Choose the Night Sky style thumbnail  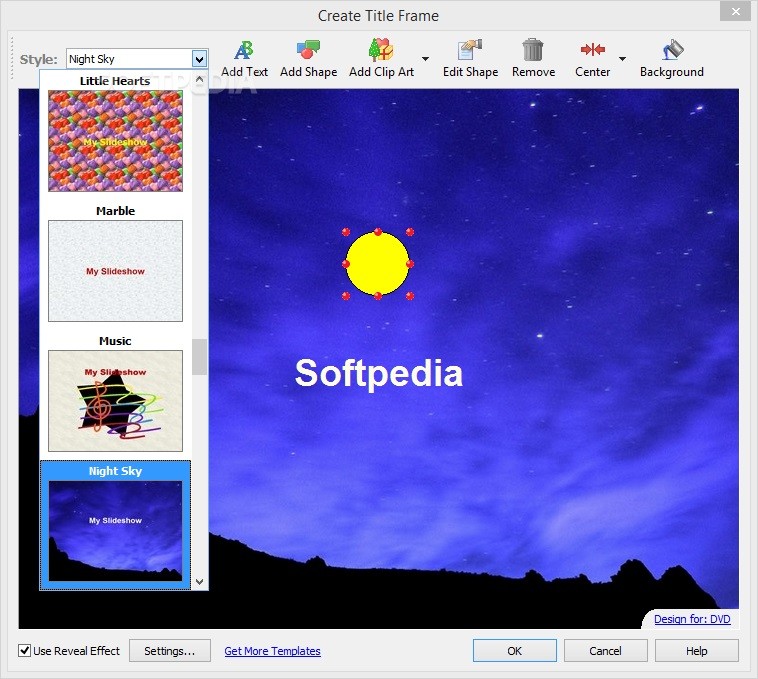[116, 531]
